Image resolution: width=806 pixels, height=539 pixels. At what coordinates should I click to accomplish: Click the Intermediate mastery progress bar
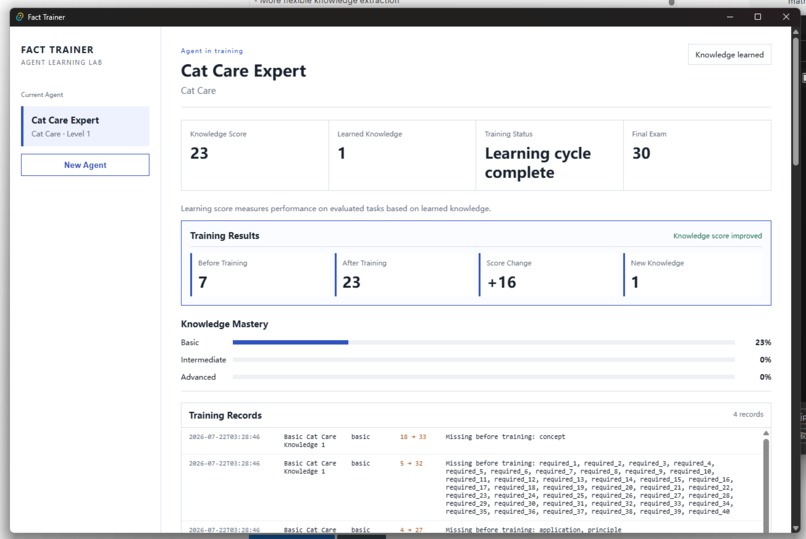[483, 360]
